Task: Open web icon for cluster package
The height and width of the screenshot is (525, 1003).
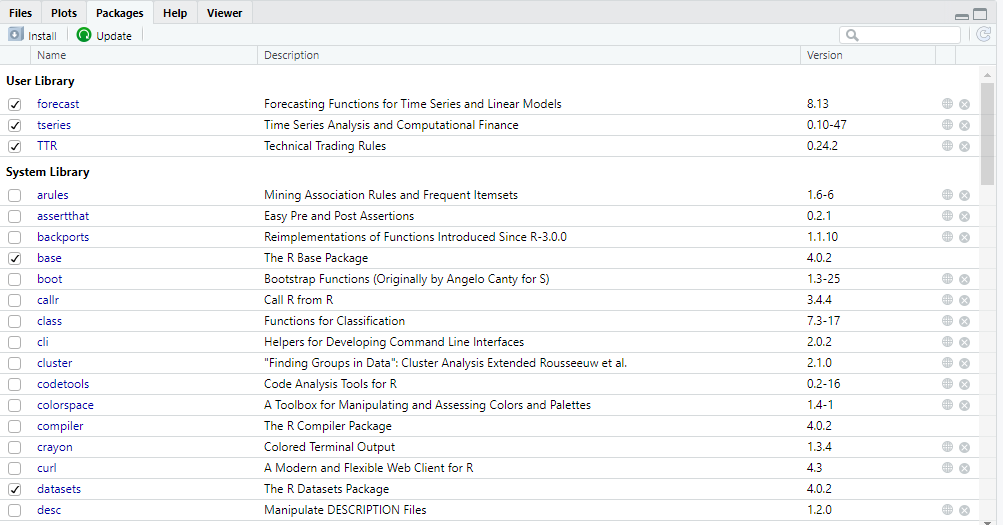Action: (x=947, y=363)
